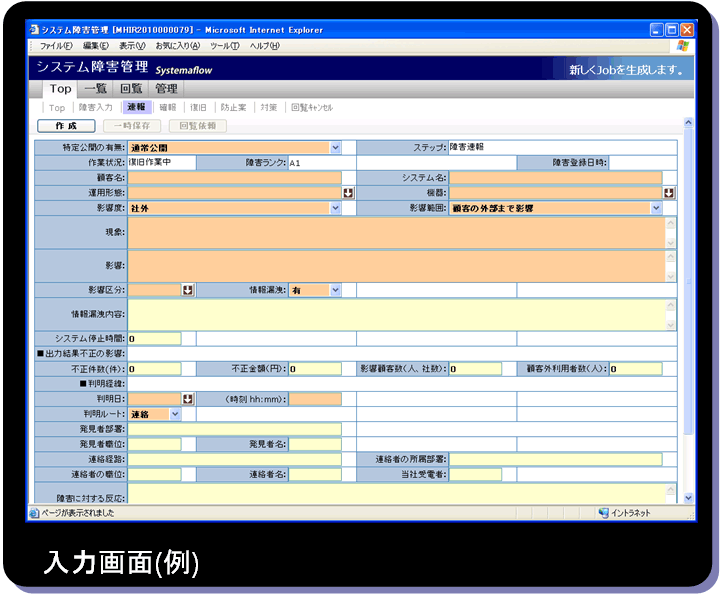Go to the 復旧 sub-tab
720x597 pixels.
click(198, 107)
